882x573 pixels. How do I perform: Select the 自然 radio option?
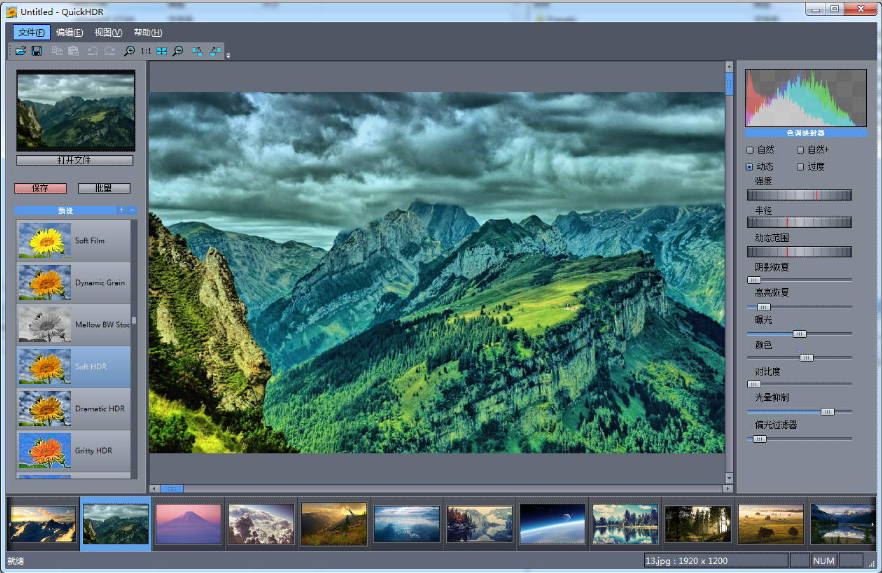coord(750,150)
